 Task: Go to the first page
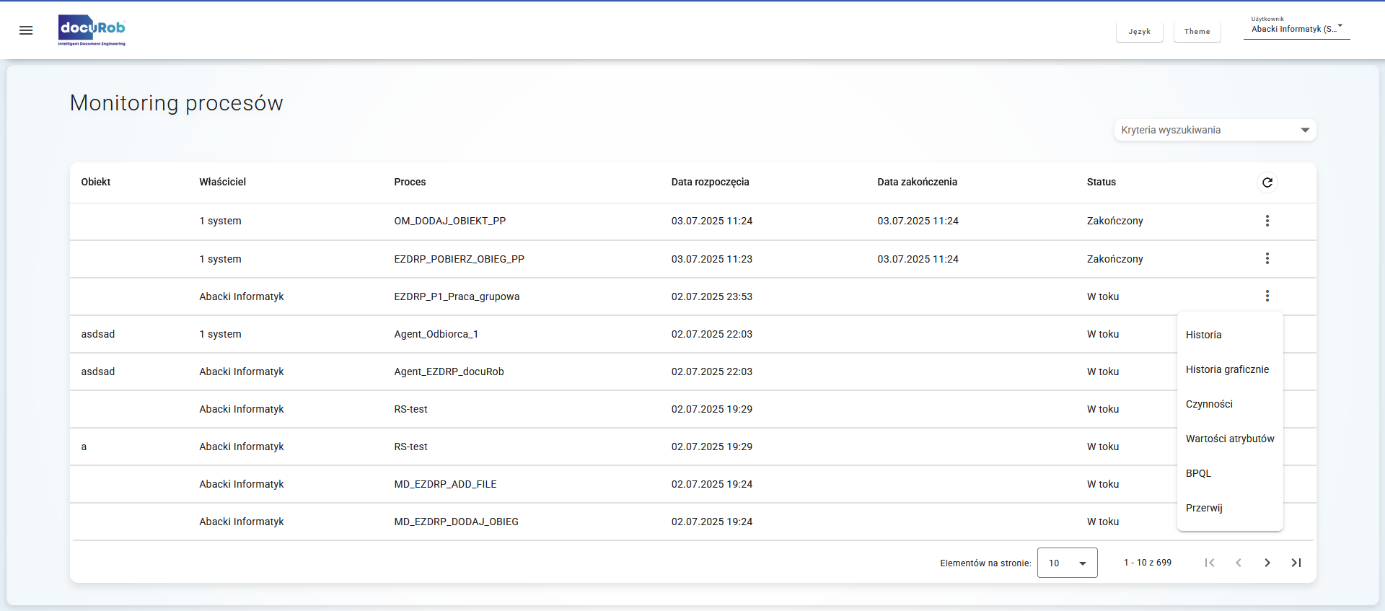pyautogui.click(x=1210, y=563)
